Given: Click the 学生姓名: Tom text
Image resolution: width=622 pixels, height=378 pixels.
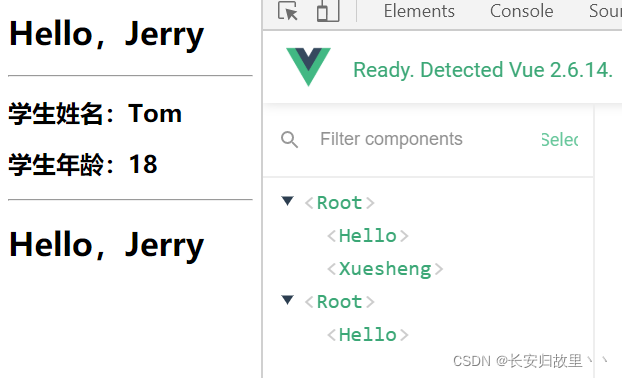Looking at the screenshot, I should [x=95, y=114].
